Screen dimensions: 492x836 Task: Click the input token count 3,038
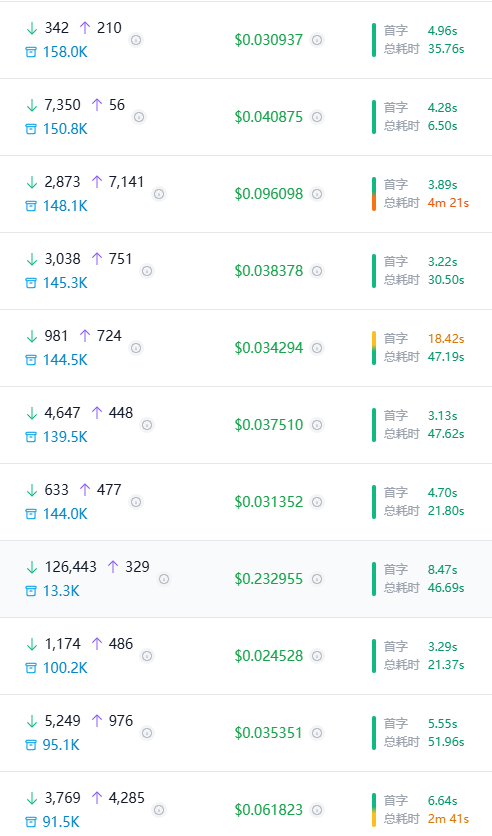click(62, 259)
